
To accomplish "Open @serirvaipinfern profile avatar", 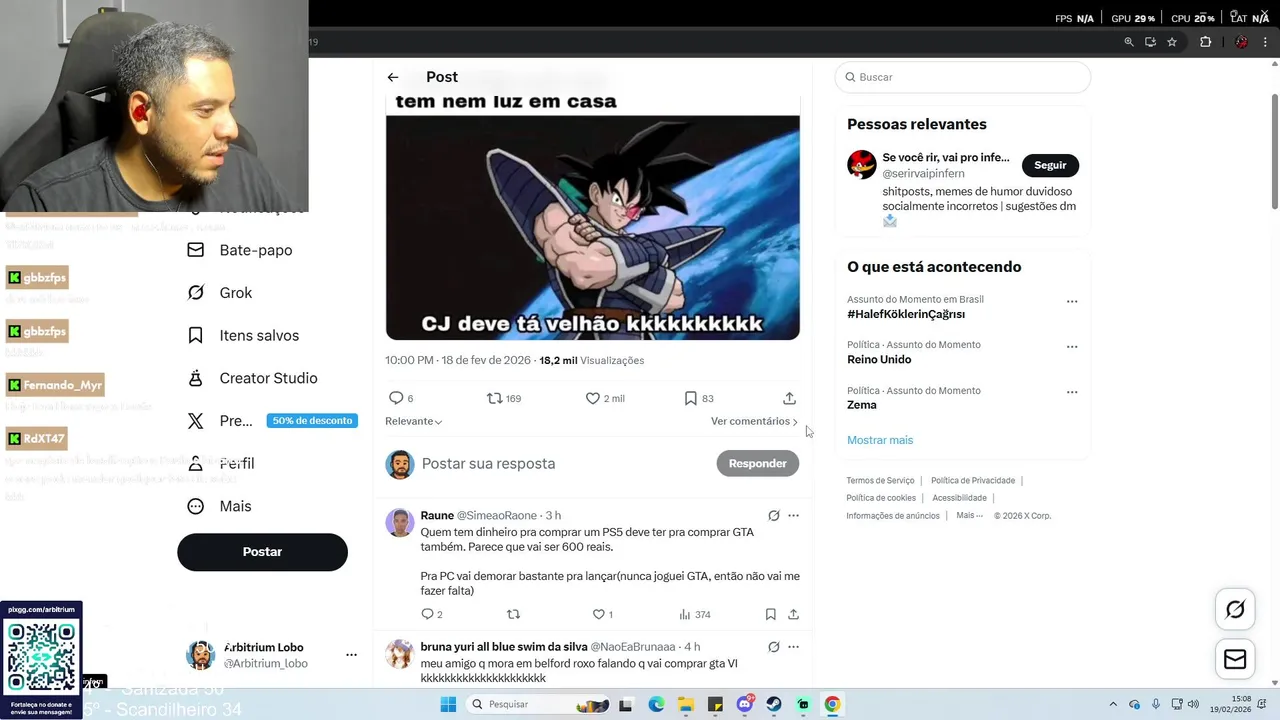I will tap(862, 165).
